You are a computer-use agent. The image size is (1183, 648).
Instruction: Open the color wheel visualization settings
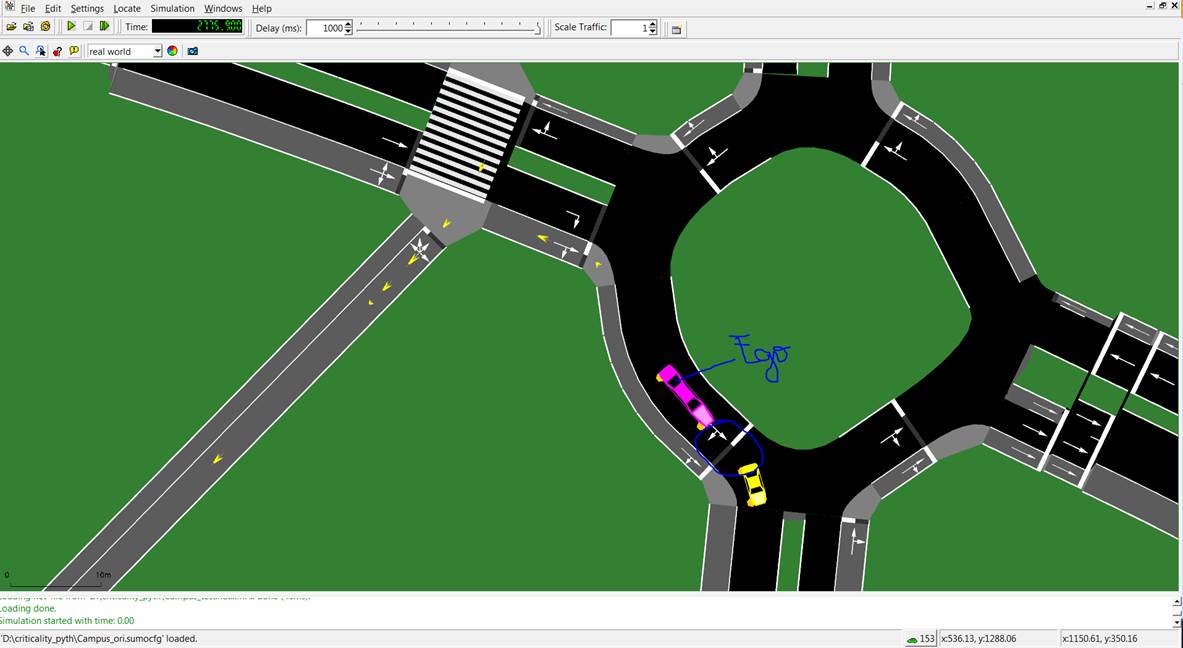pos(172,51)
